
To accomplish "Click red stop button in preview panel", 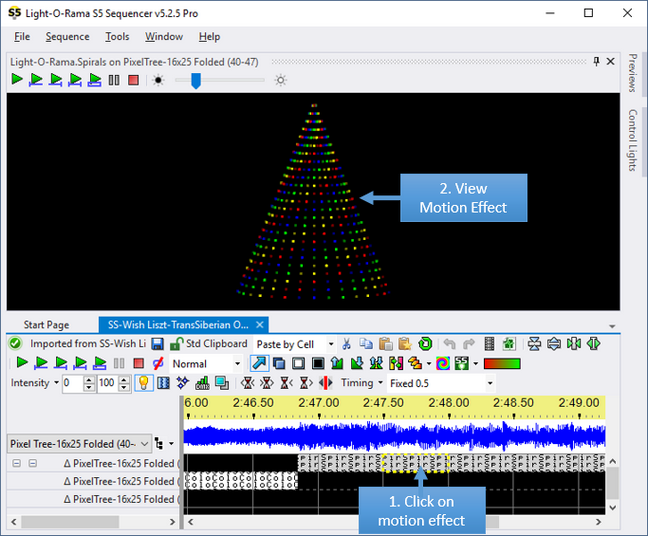I will point(133,80).
